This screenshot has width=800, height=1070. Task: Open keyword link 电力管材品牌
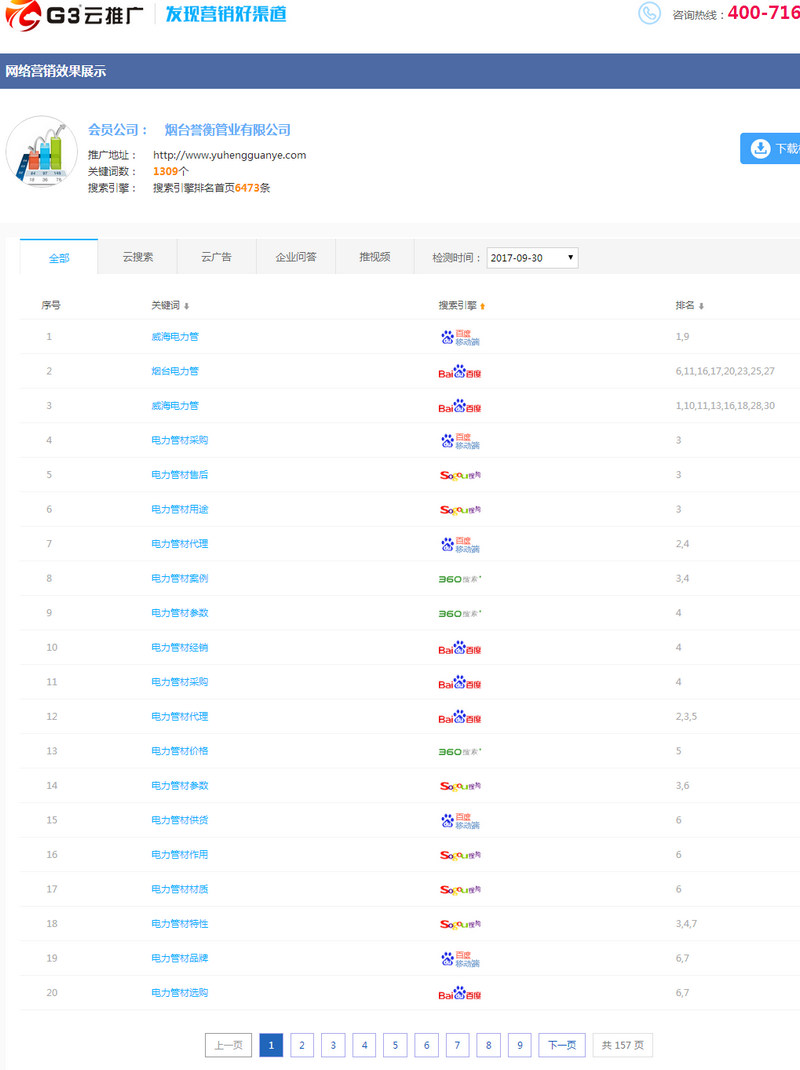pyautogui.click(x=180, y=958)
